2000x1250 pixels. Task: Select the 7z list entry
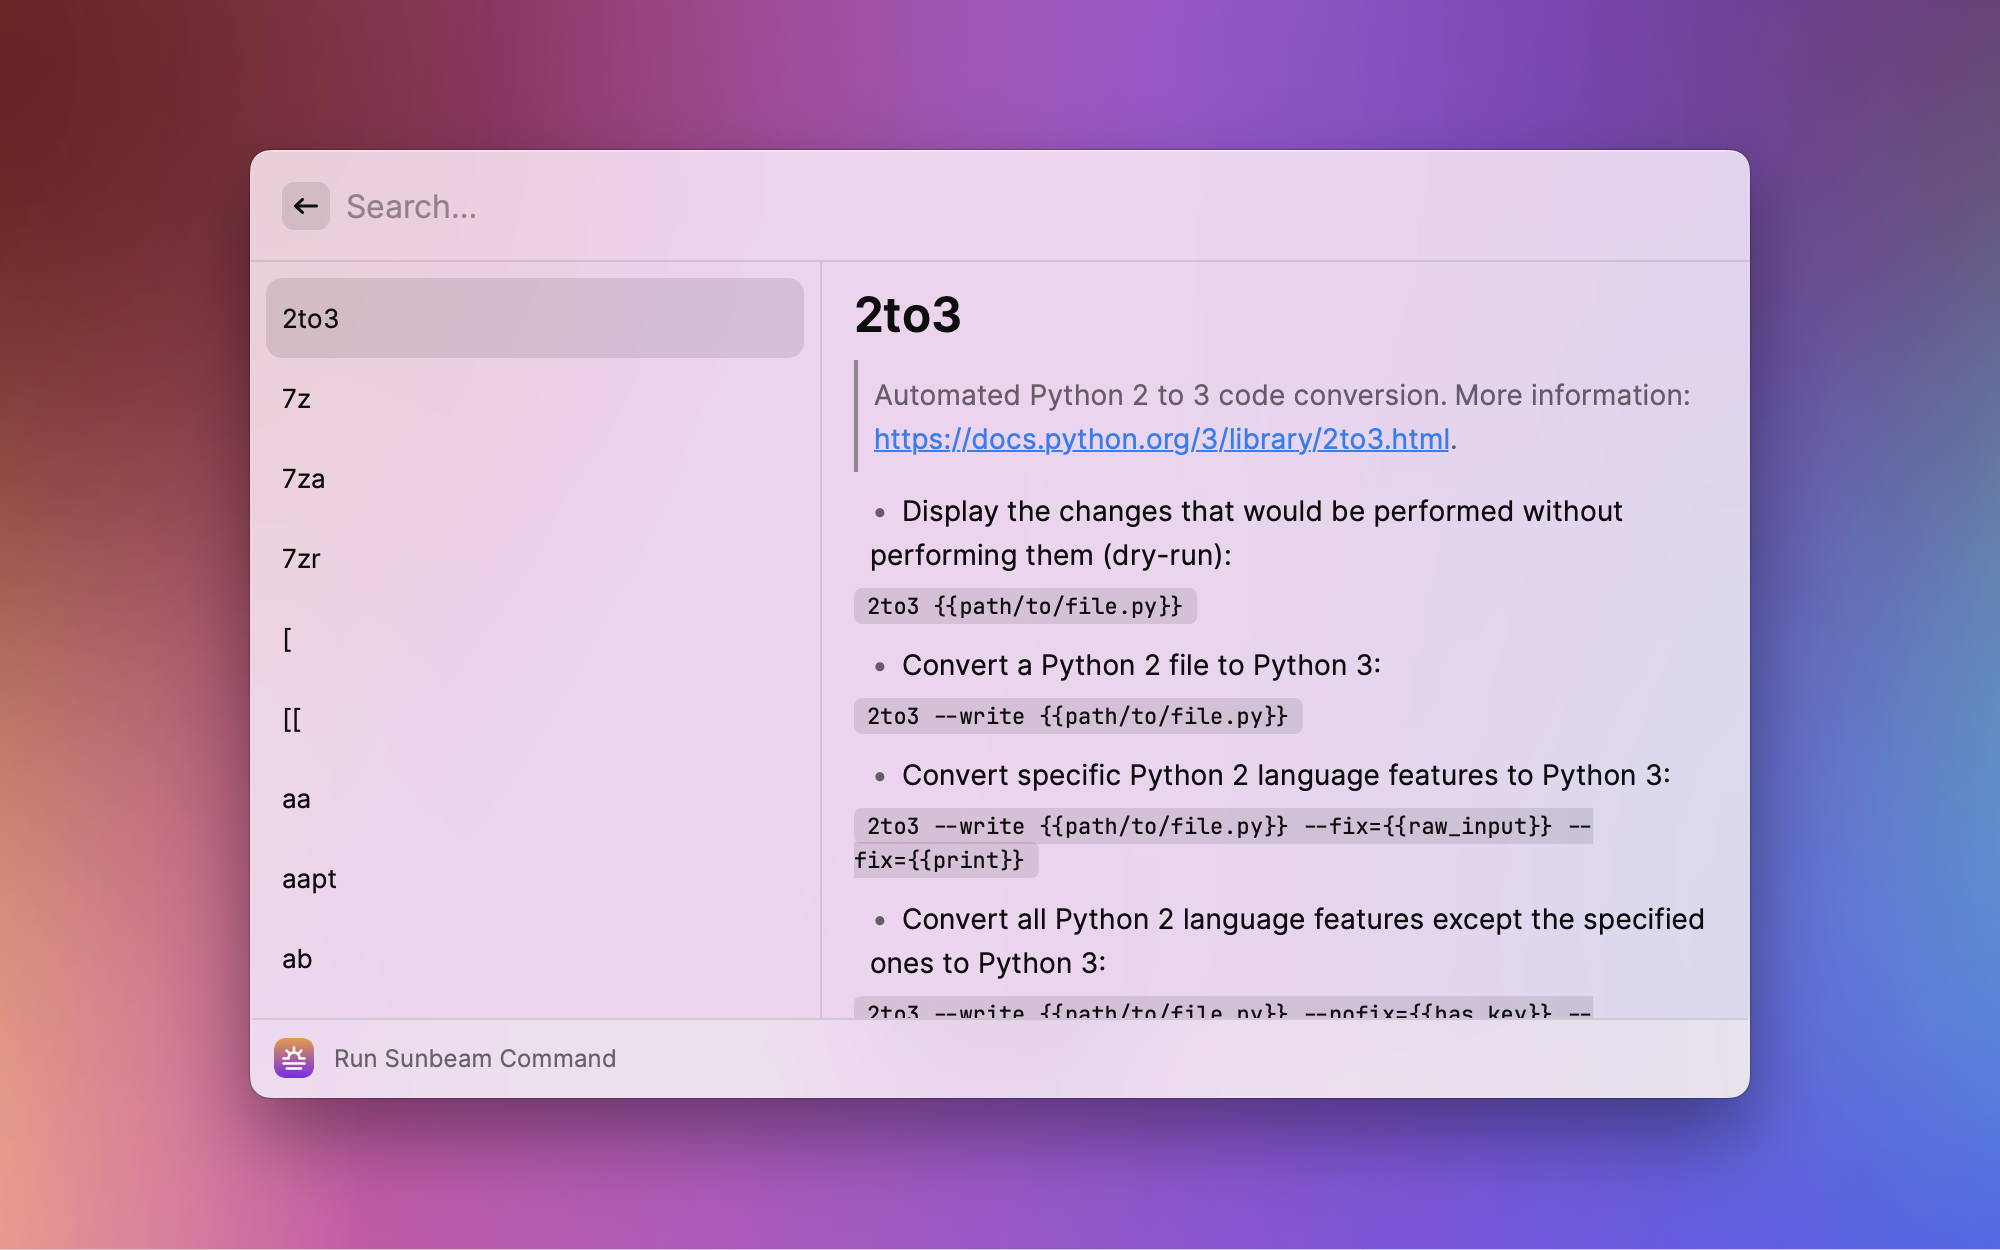[534, 399]
